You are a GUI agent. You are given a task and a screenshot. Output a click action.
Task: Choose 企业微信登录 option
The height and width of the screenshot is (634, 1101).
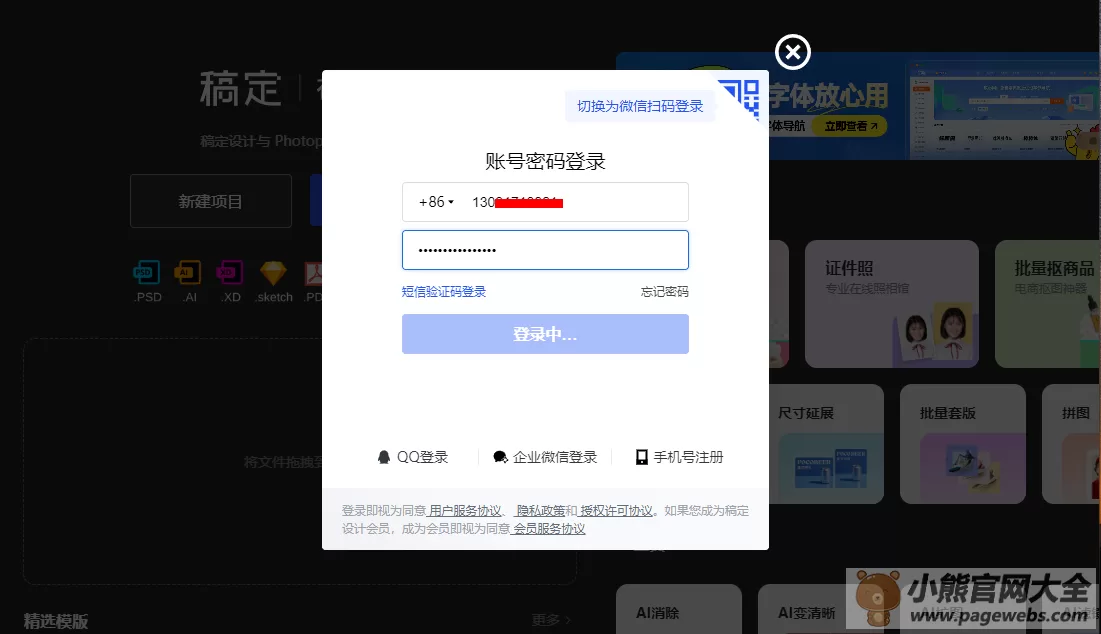[x=545, y=457]
